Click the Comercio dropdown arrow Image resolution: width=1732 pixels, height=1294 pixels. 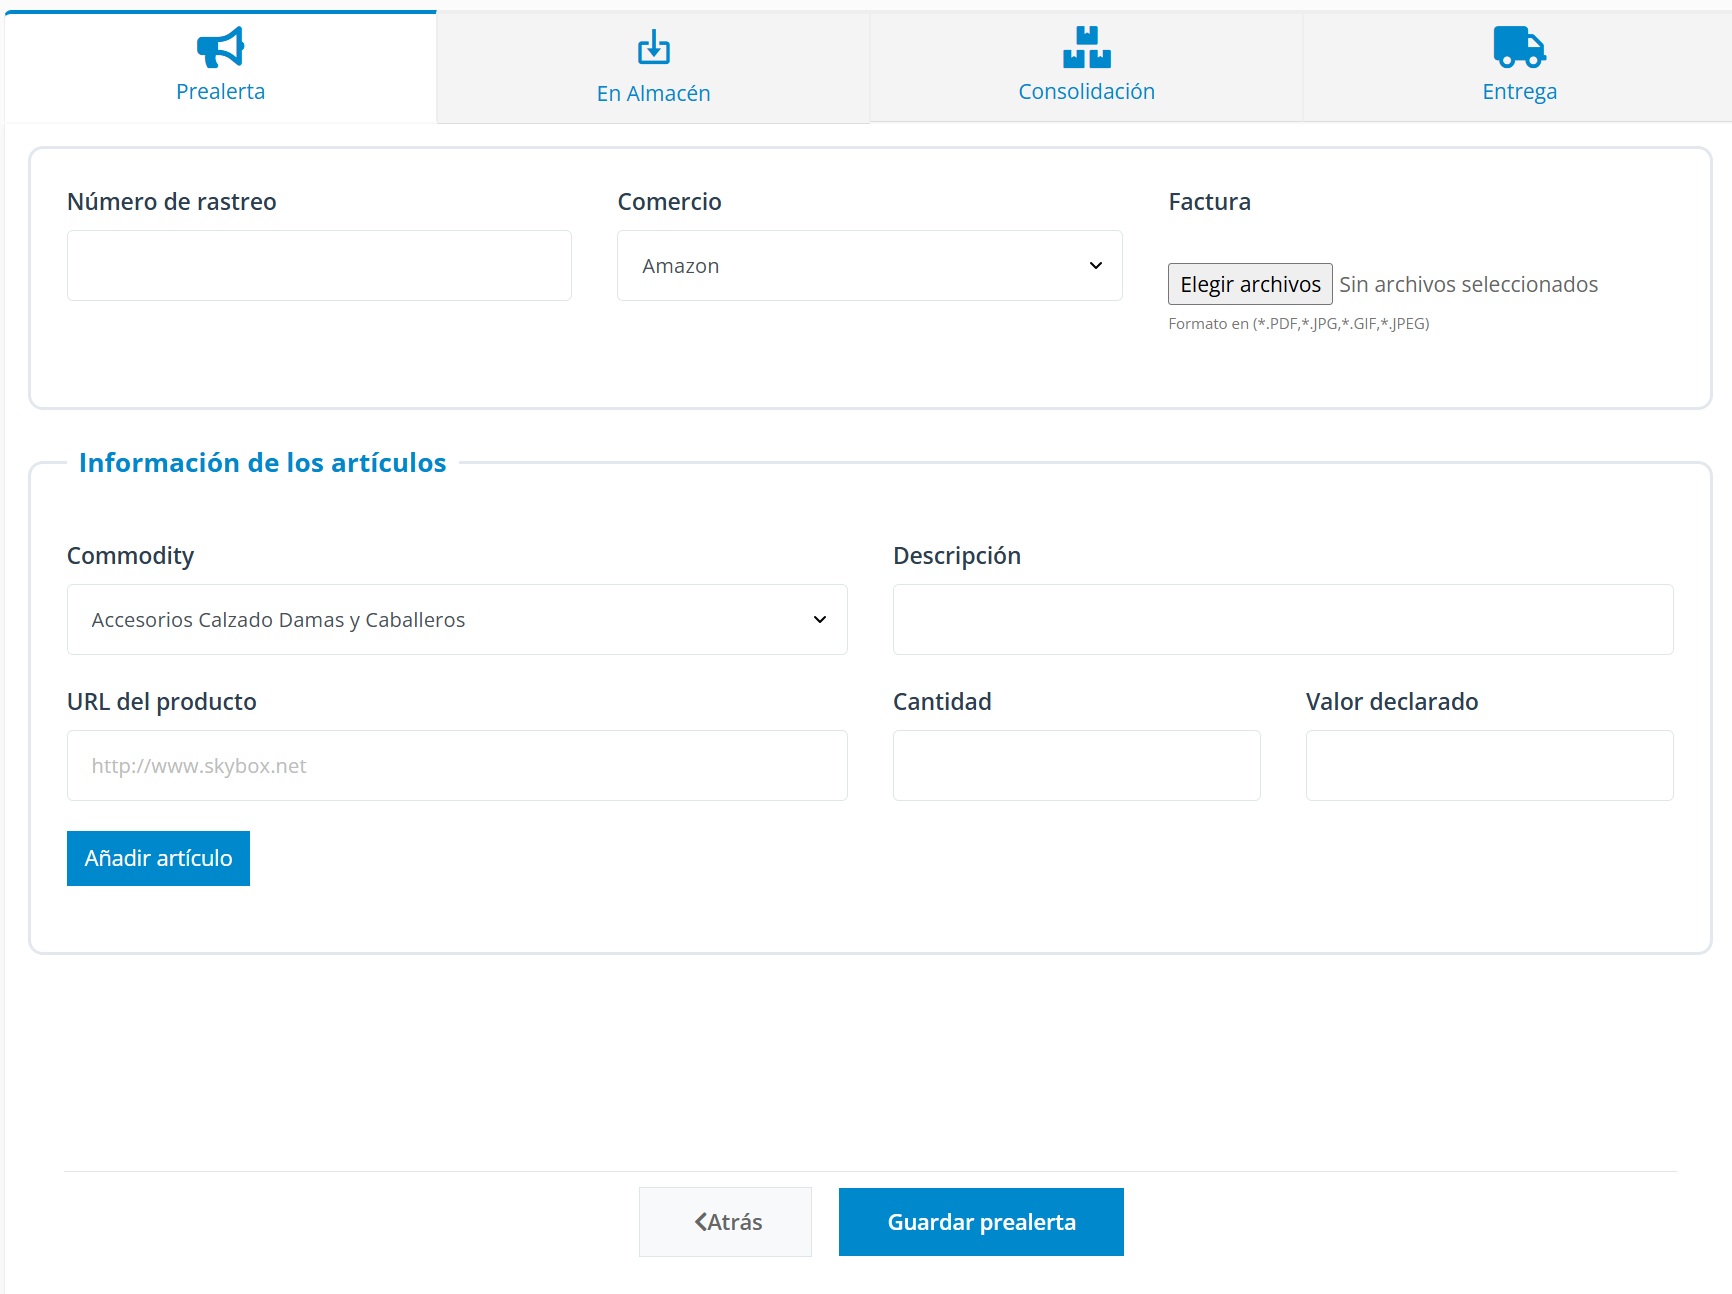click(x=1096, y=266)
